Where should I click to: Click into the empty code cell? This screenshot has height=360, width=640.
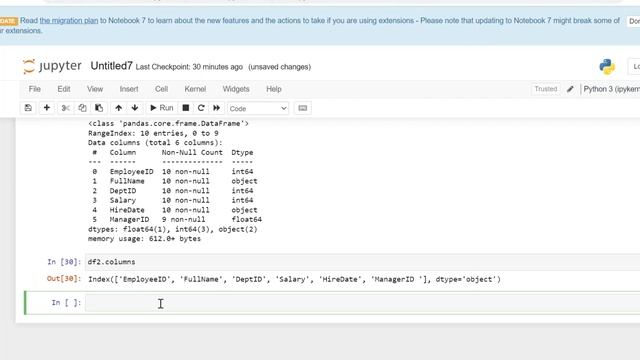point(362,303)
